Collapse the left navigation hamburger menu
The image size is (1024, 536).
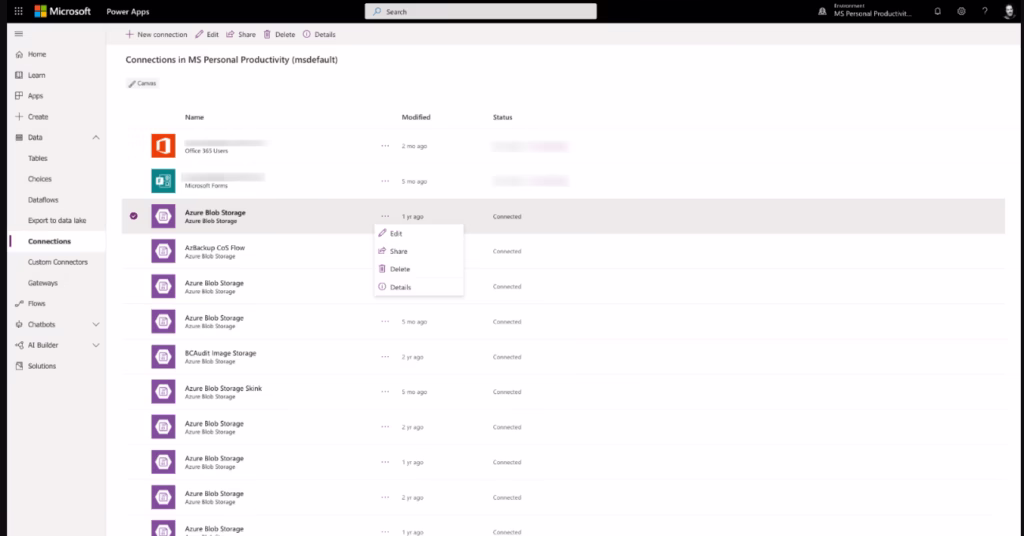(x=19, y=34)
